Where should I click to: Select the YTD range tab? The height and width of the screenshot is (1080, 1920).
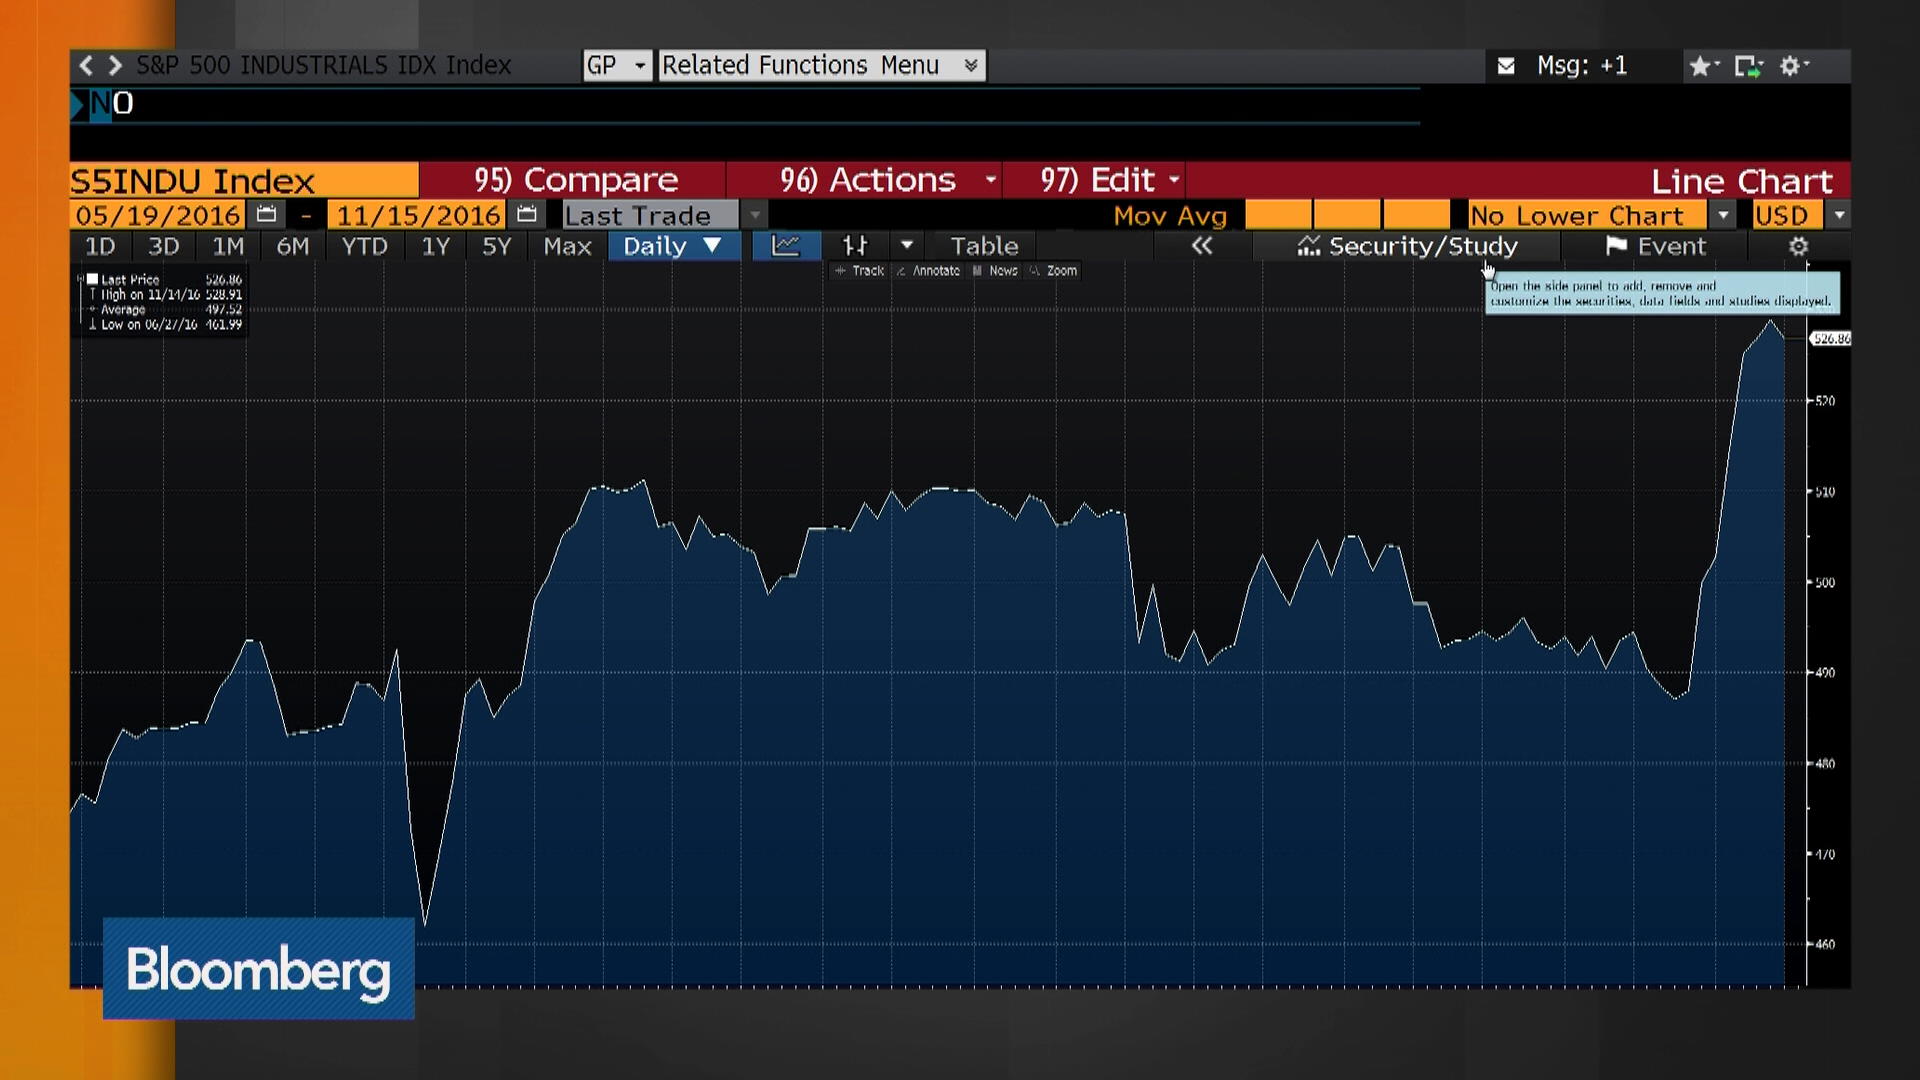point(364,246)
